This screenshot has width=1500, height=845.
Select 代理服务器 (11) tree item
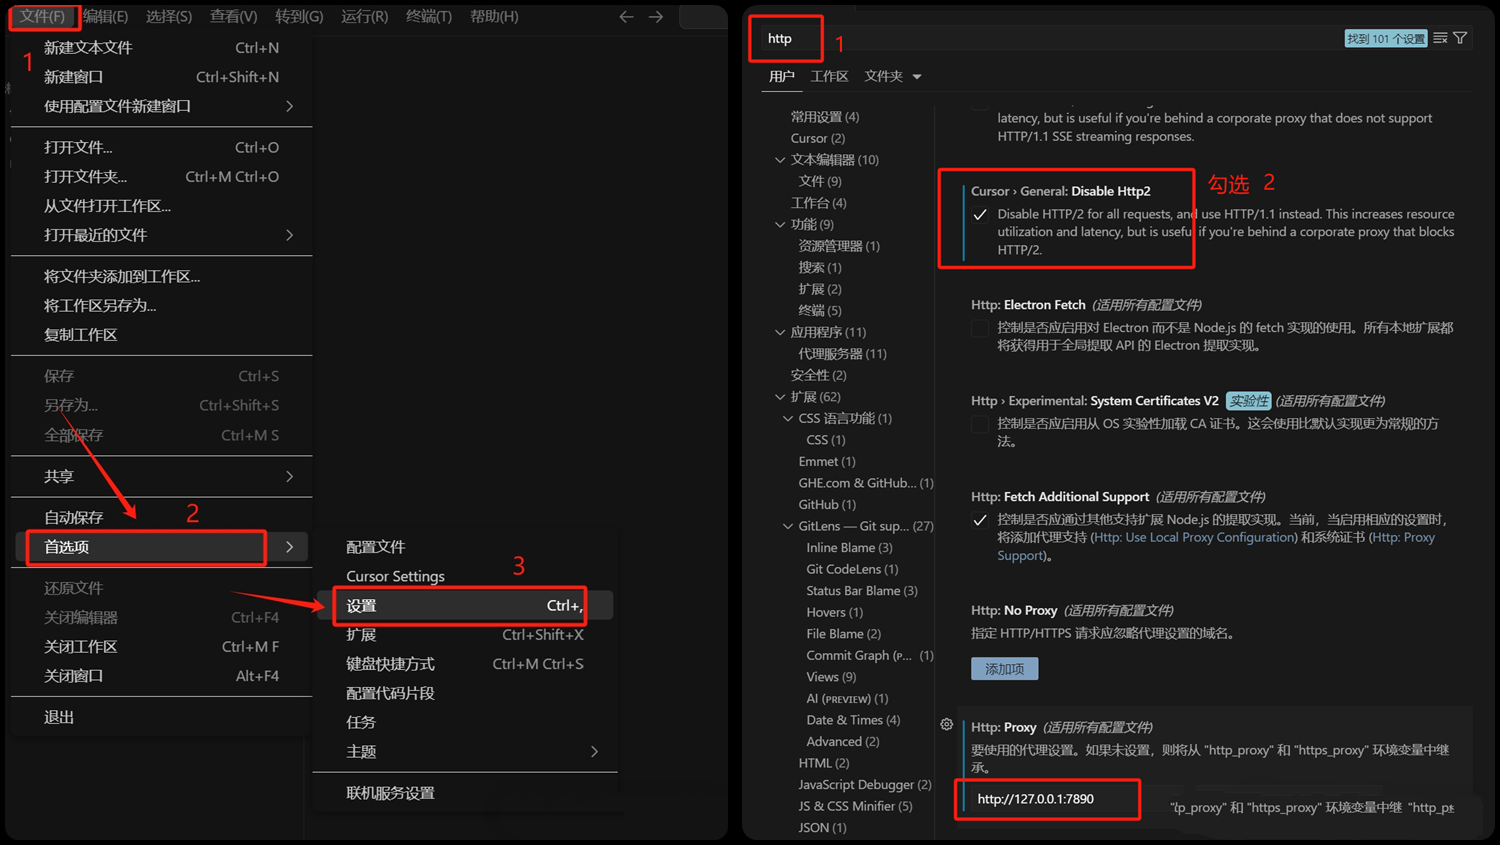tap(843, 354)
